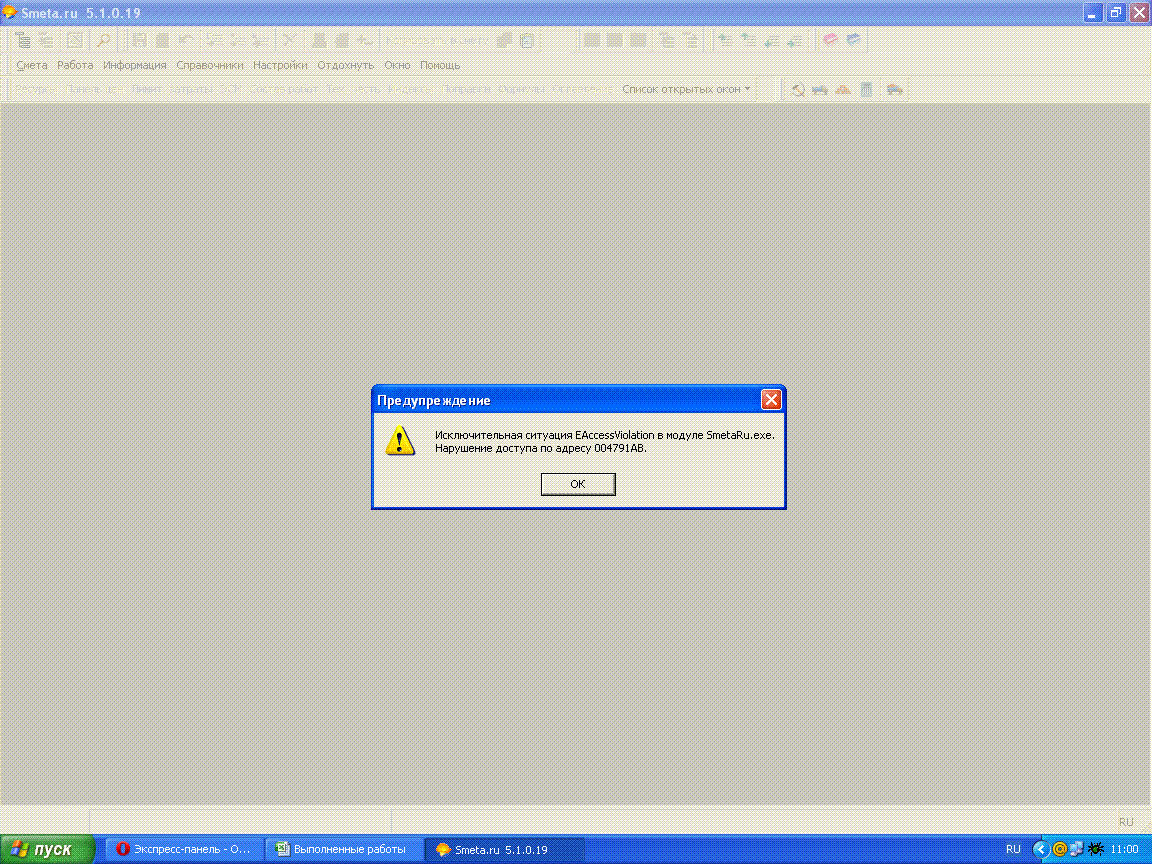Click the clipboard paste icon in the toolbar
This screenshot has height=864, width=1152.
click(527, 40)
